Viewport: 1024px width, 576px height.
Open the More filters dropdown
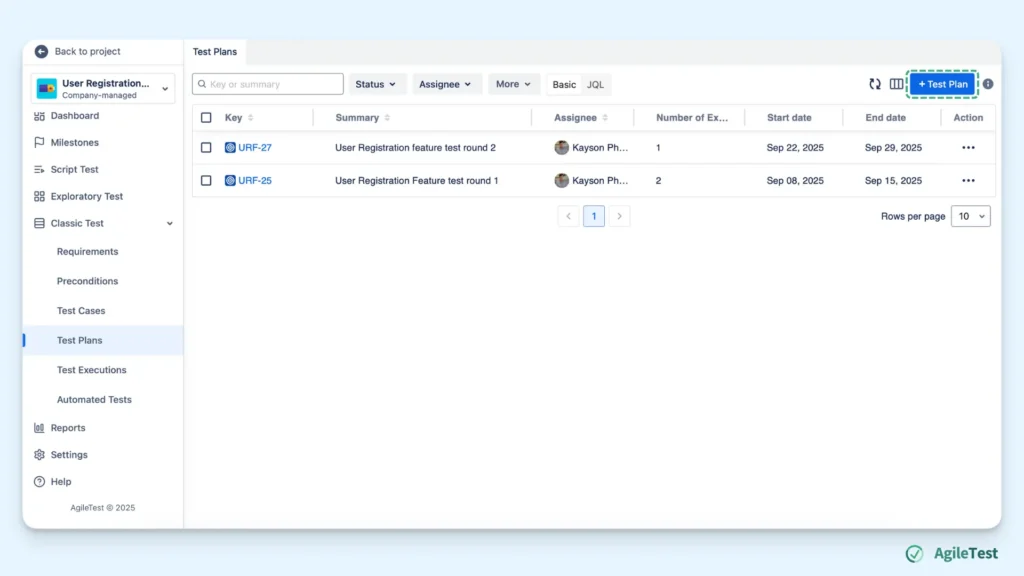[x=513, y=84]
